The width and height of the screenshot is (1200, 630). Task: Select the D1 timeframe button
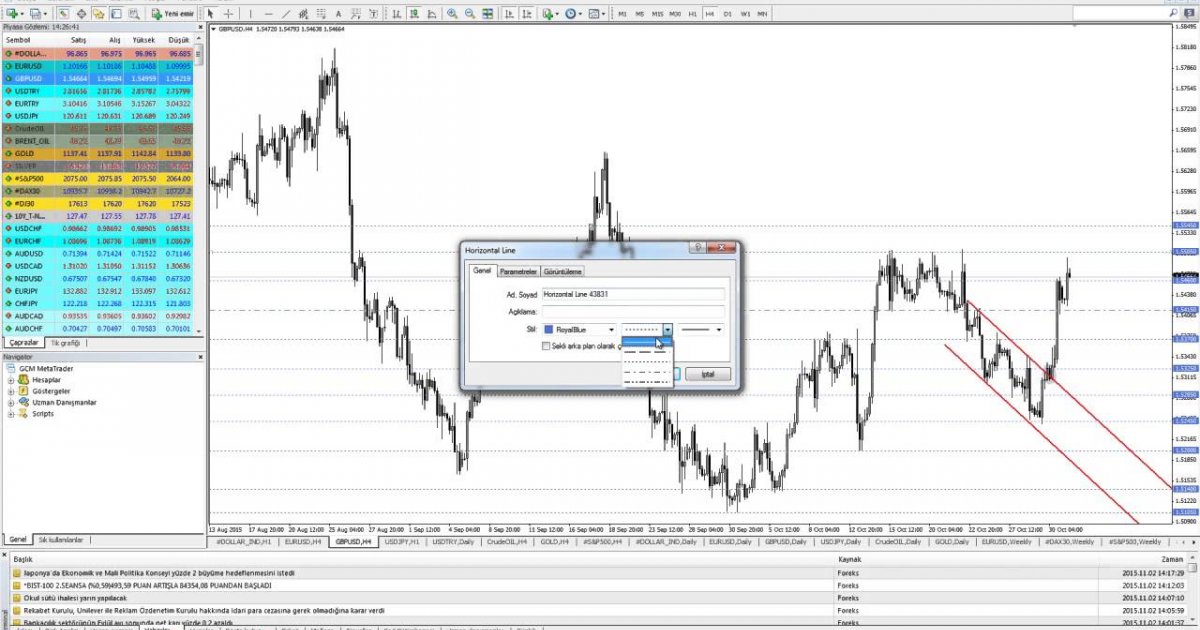(727, 14)
